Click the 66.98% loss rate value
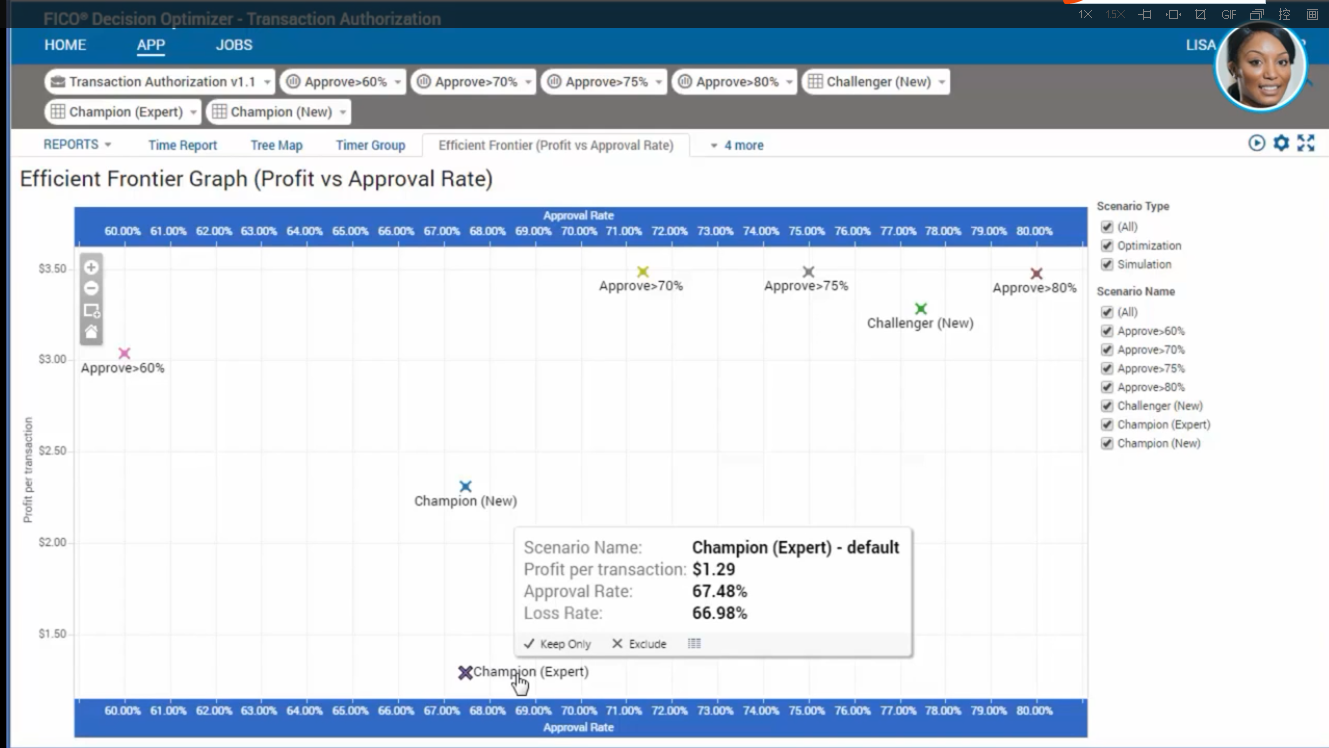 720,613
